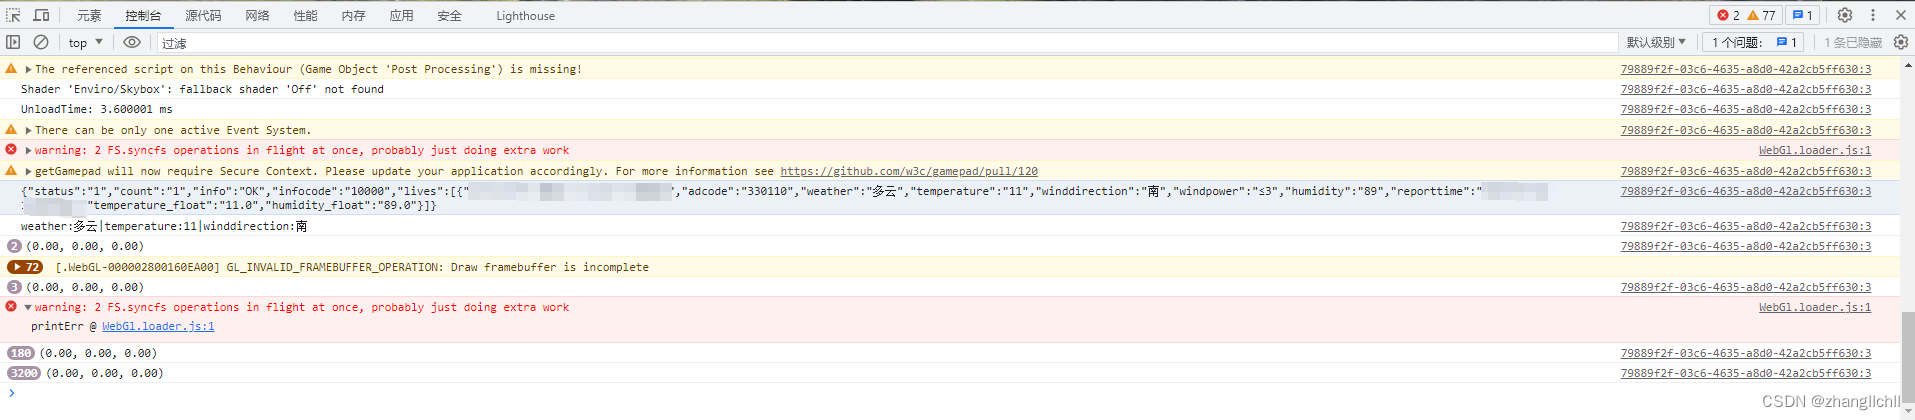Switch to the Lighthouse tab
Screen dimensions: 1915x420
(525, 16)
